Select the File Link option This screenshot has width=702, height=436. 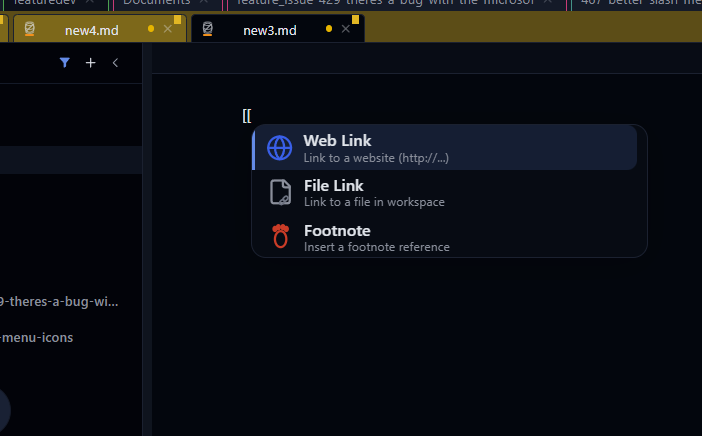click(445, 192)
